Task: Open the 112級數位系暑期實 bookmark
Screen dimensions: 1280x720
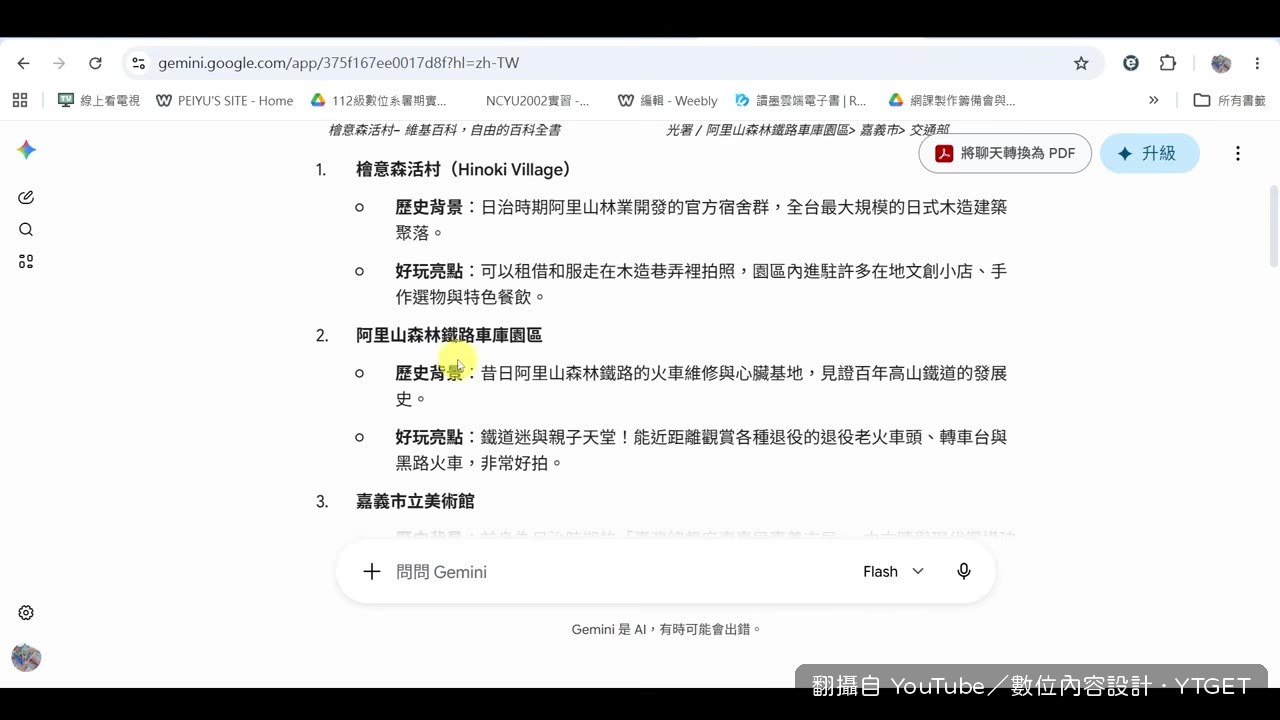Action: pos(379,100)
